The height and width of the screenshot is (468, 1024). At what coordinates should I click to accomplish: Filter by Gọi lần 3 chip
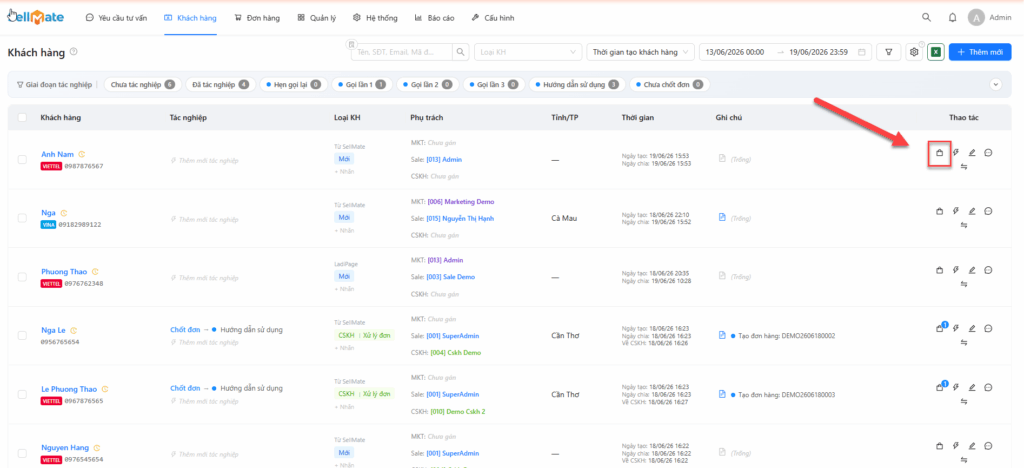coord(493,84)
